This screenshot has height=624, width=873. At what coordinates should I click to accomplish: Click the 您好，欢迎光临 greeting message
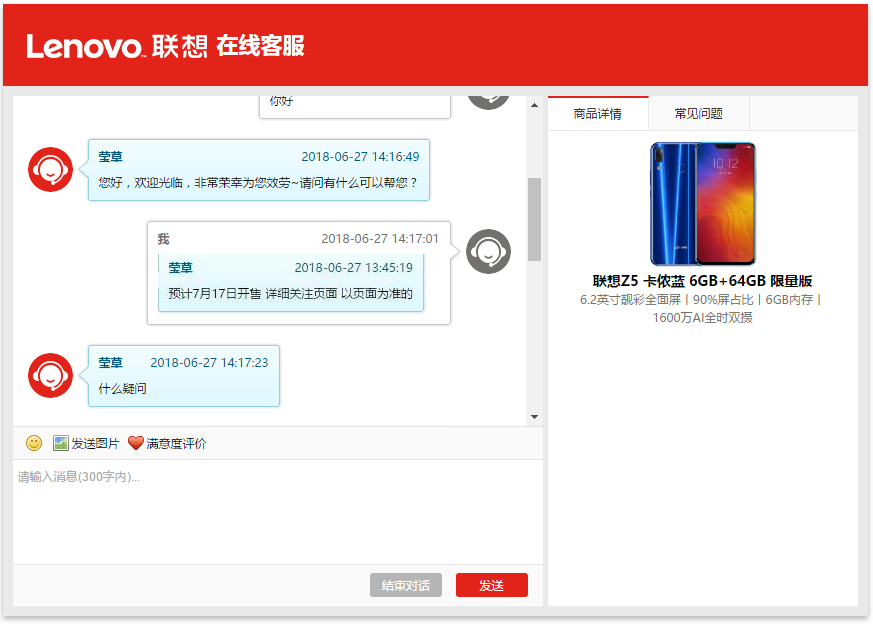(x=259, y=170)
